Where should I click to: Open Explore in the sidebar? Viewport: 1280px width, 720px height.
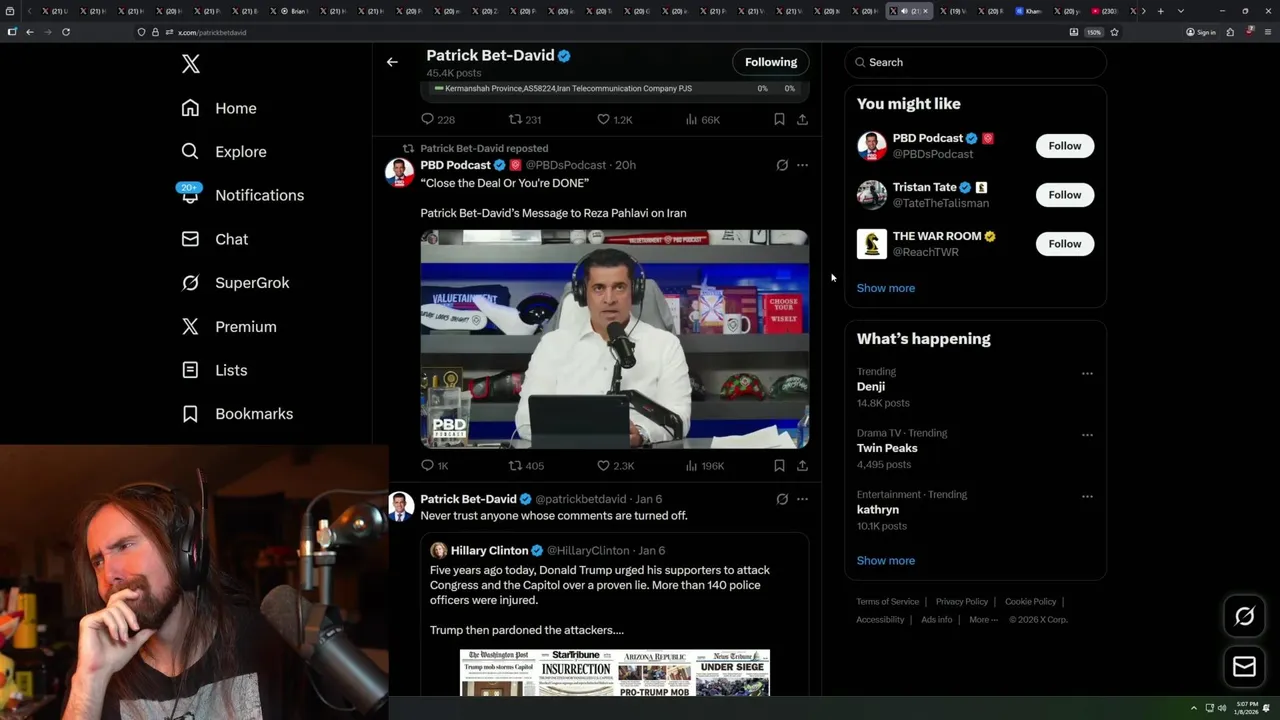pos(224,152)
